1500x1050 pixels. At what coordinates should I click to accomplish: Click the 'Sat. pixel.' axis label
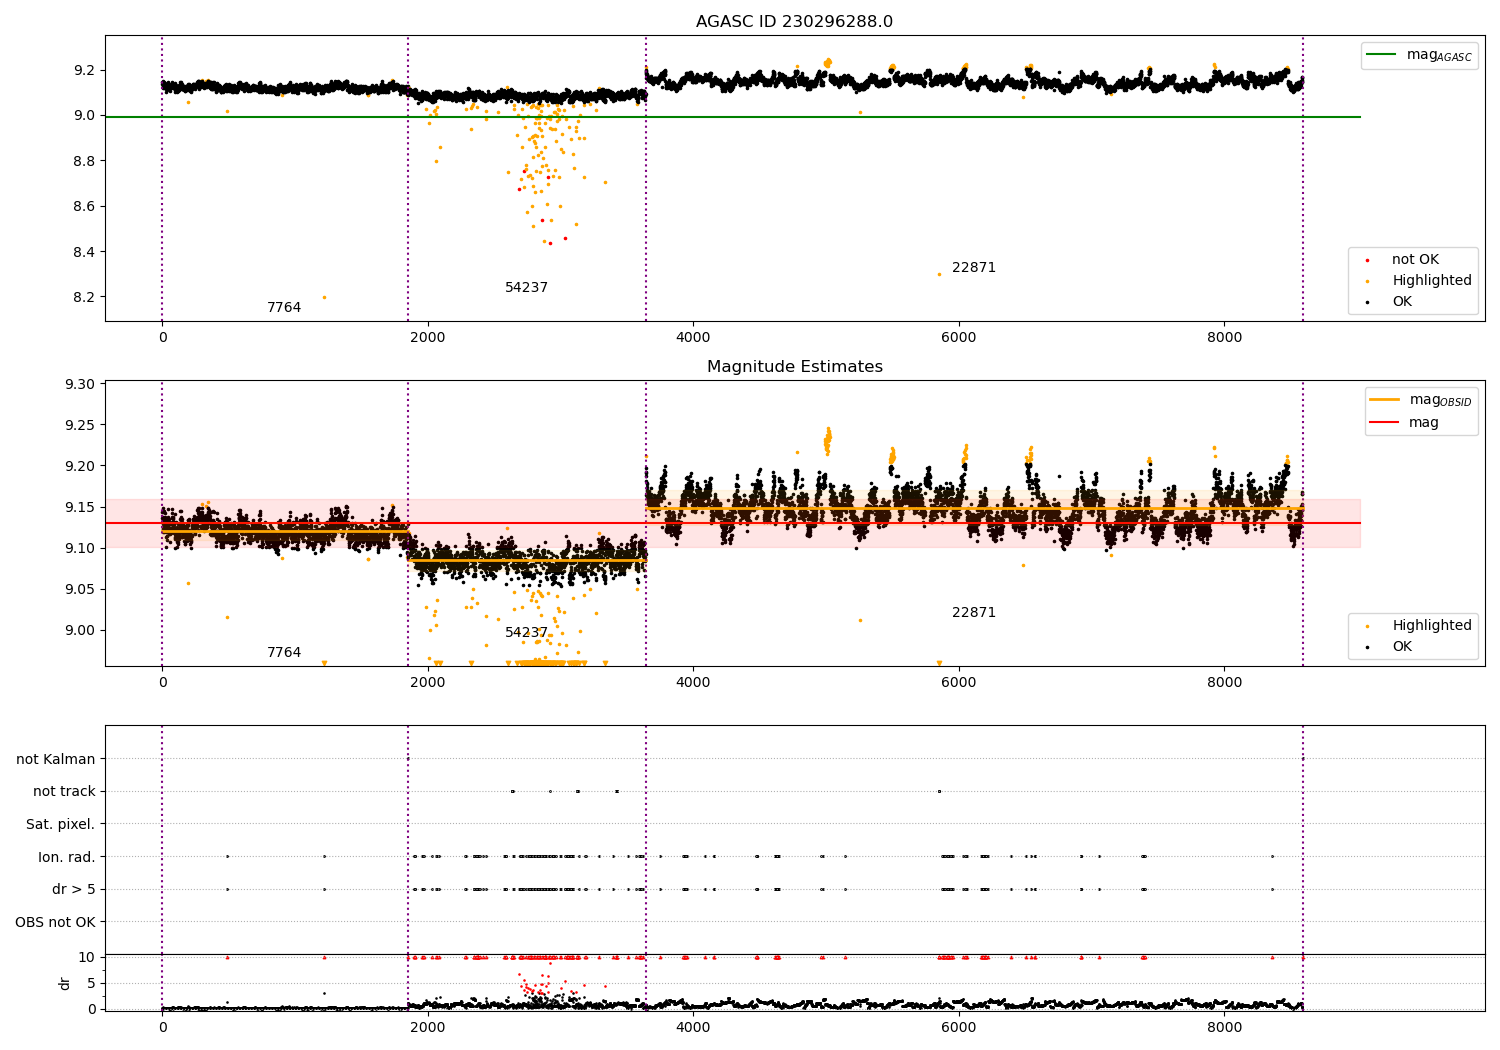(x=61, y=825)
